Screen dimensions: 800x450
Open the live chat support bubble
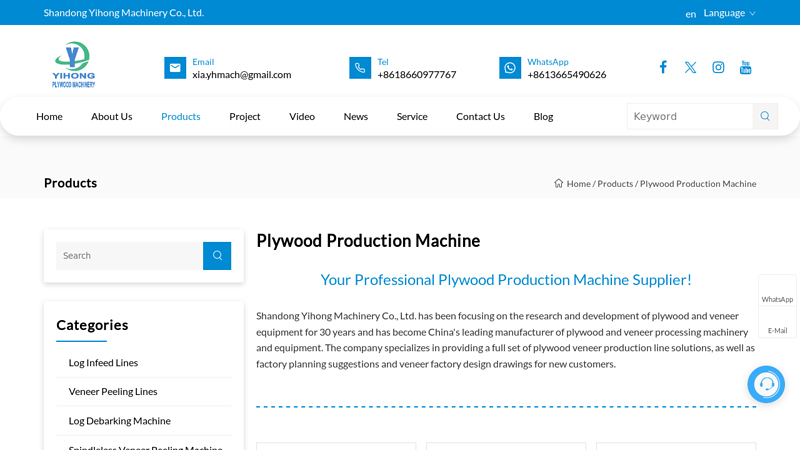pyautogui.click(x=766, y=384)
